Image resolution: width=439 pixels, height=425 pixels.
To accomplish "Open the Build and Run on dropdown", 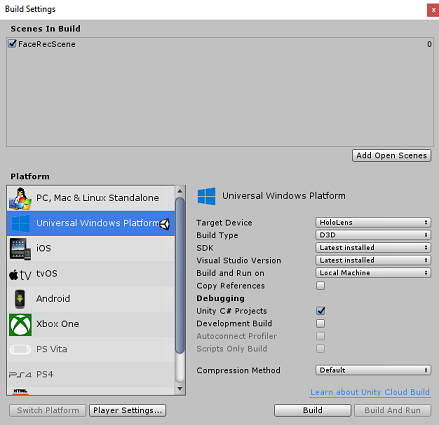I will (x=373, y=273).
